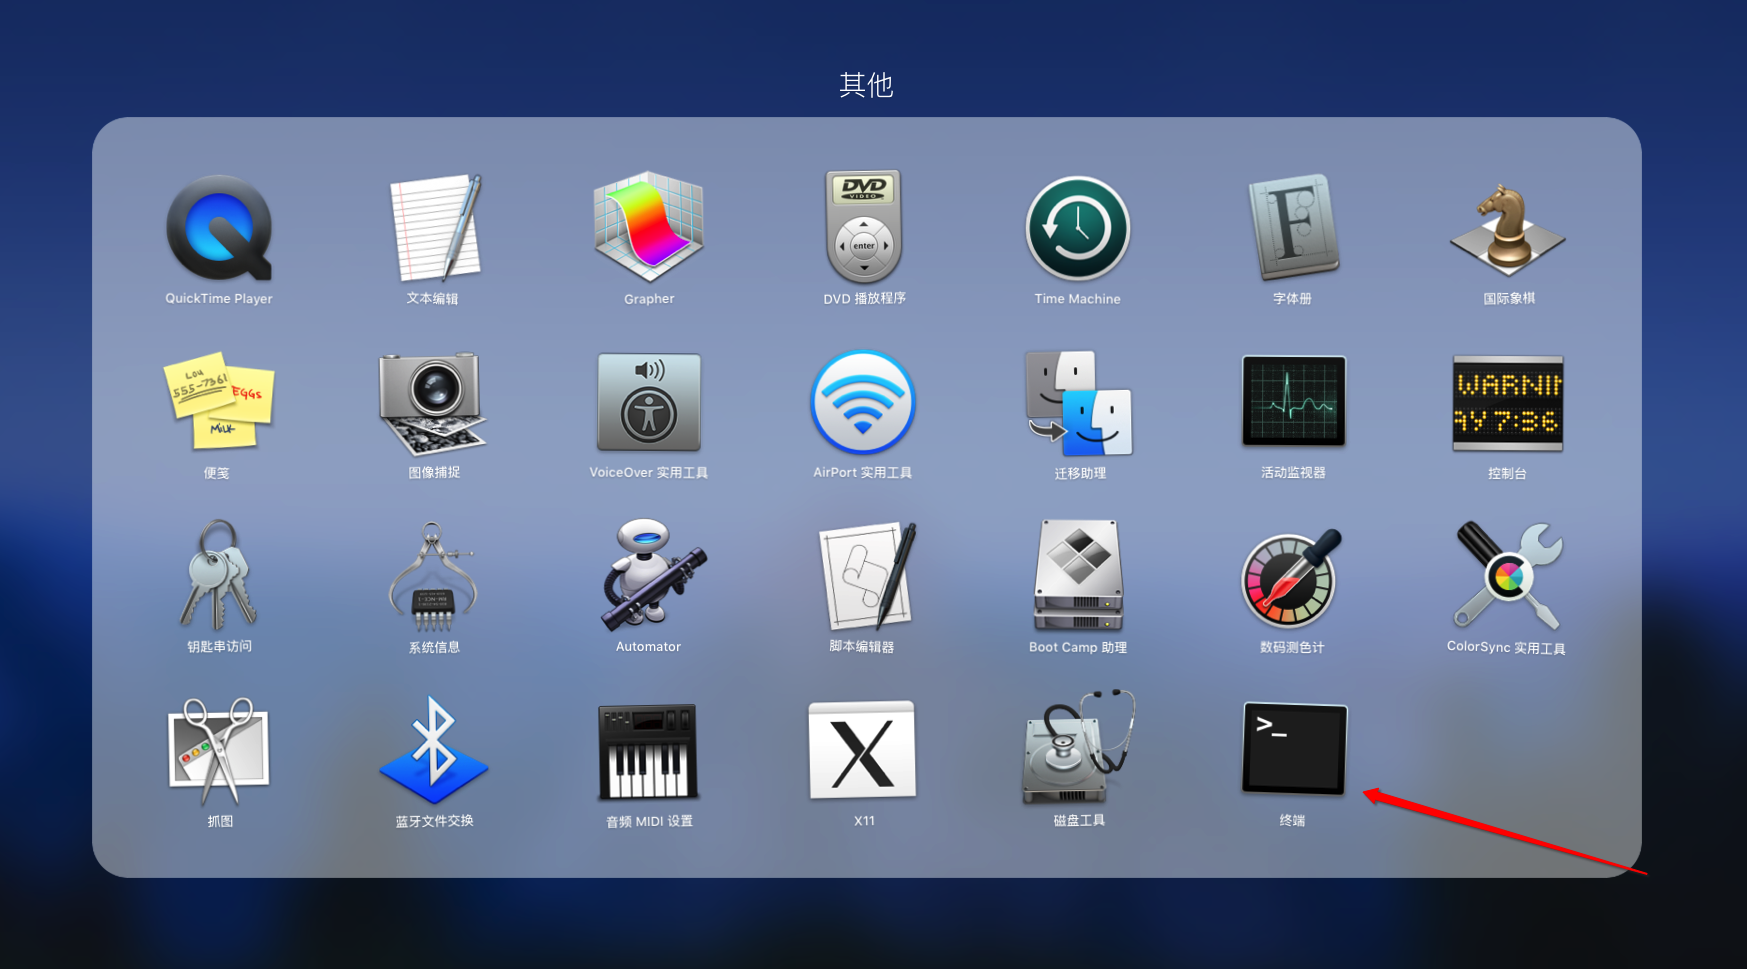Launch 数码测色计 color meter icon
This screenshot has height=969, width=1747.
(1291, 577)
